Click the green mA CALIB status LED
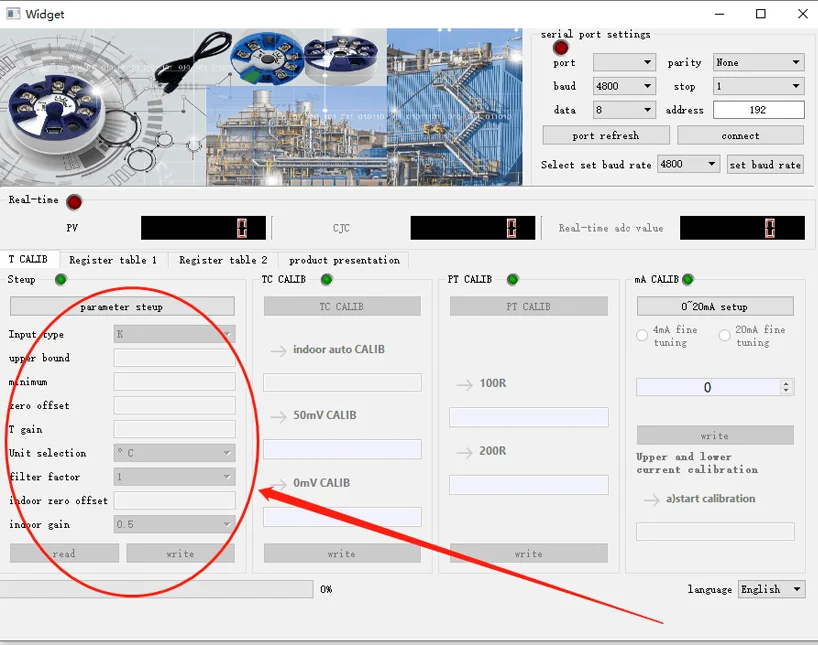Viewport: 818px width, 645px height. [x=688, y=280]
